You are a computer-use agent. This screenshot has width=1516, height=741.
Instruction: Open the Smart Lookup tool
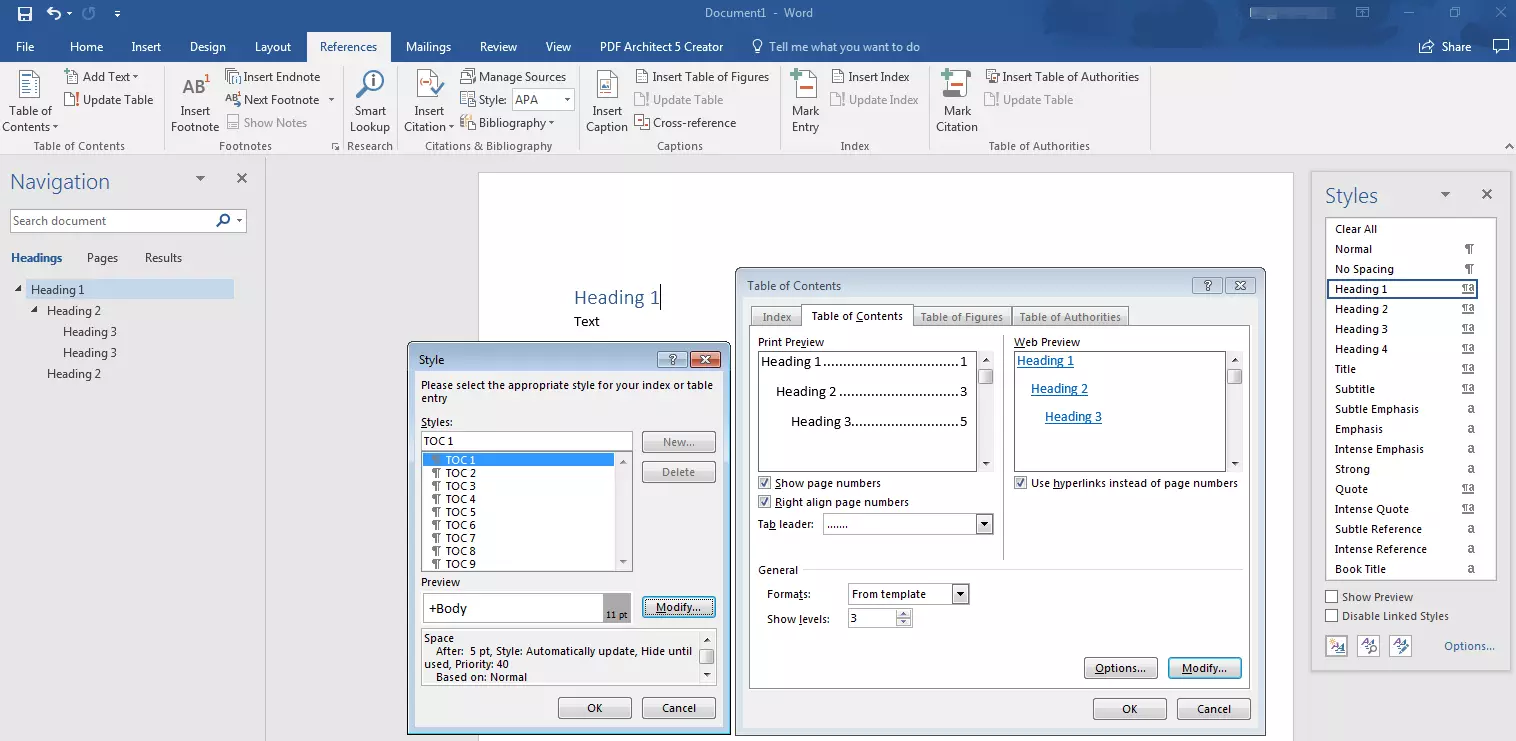370,101
